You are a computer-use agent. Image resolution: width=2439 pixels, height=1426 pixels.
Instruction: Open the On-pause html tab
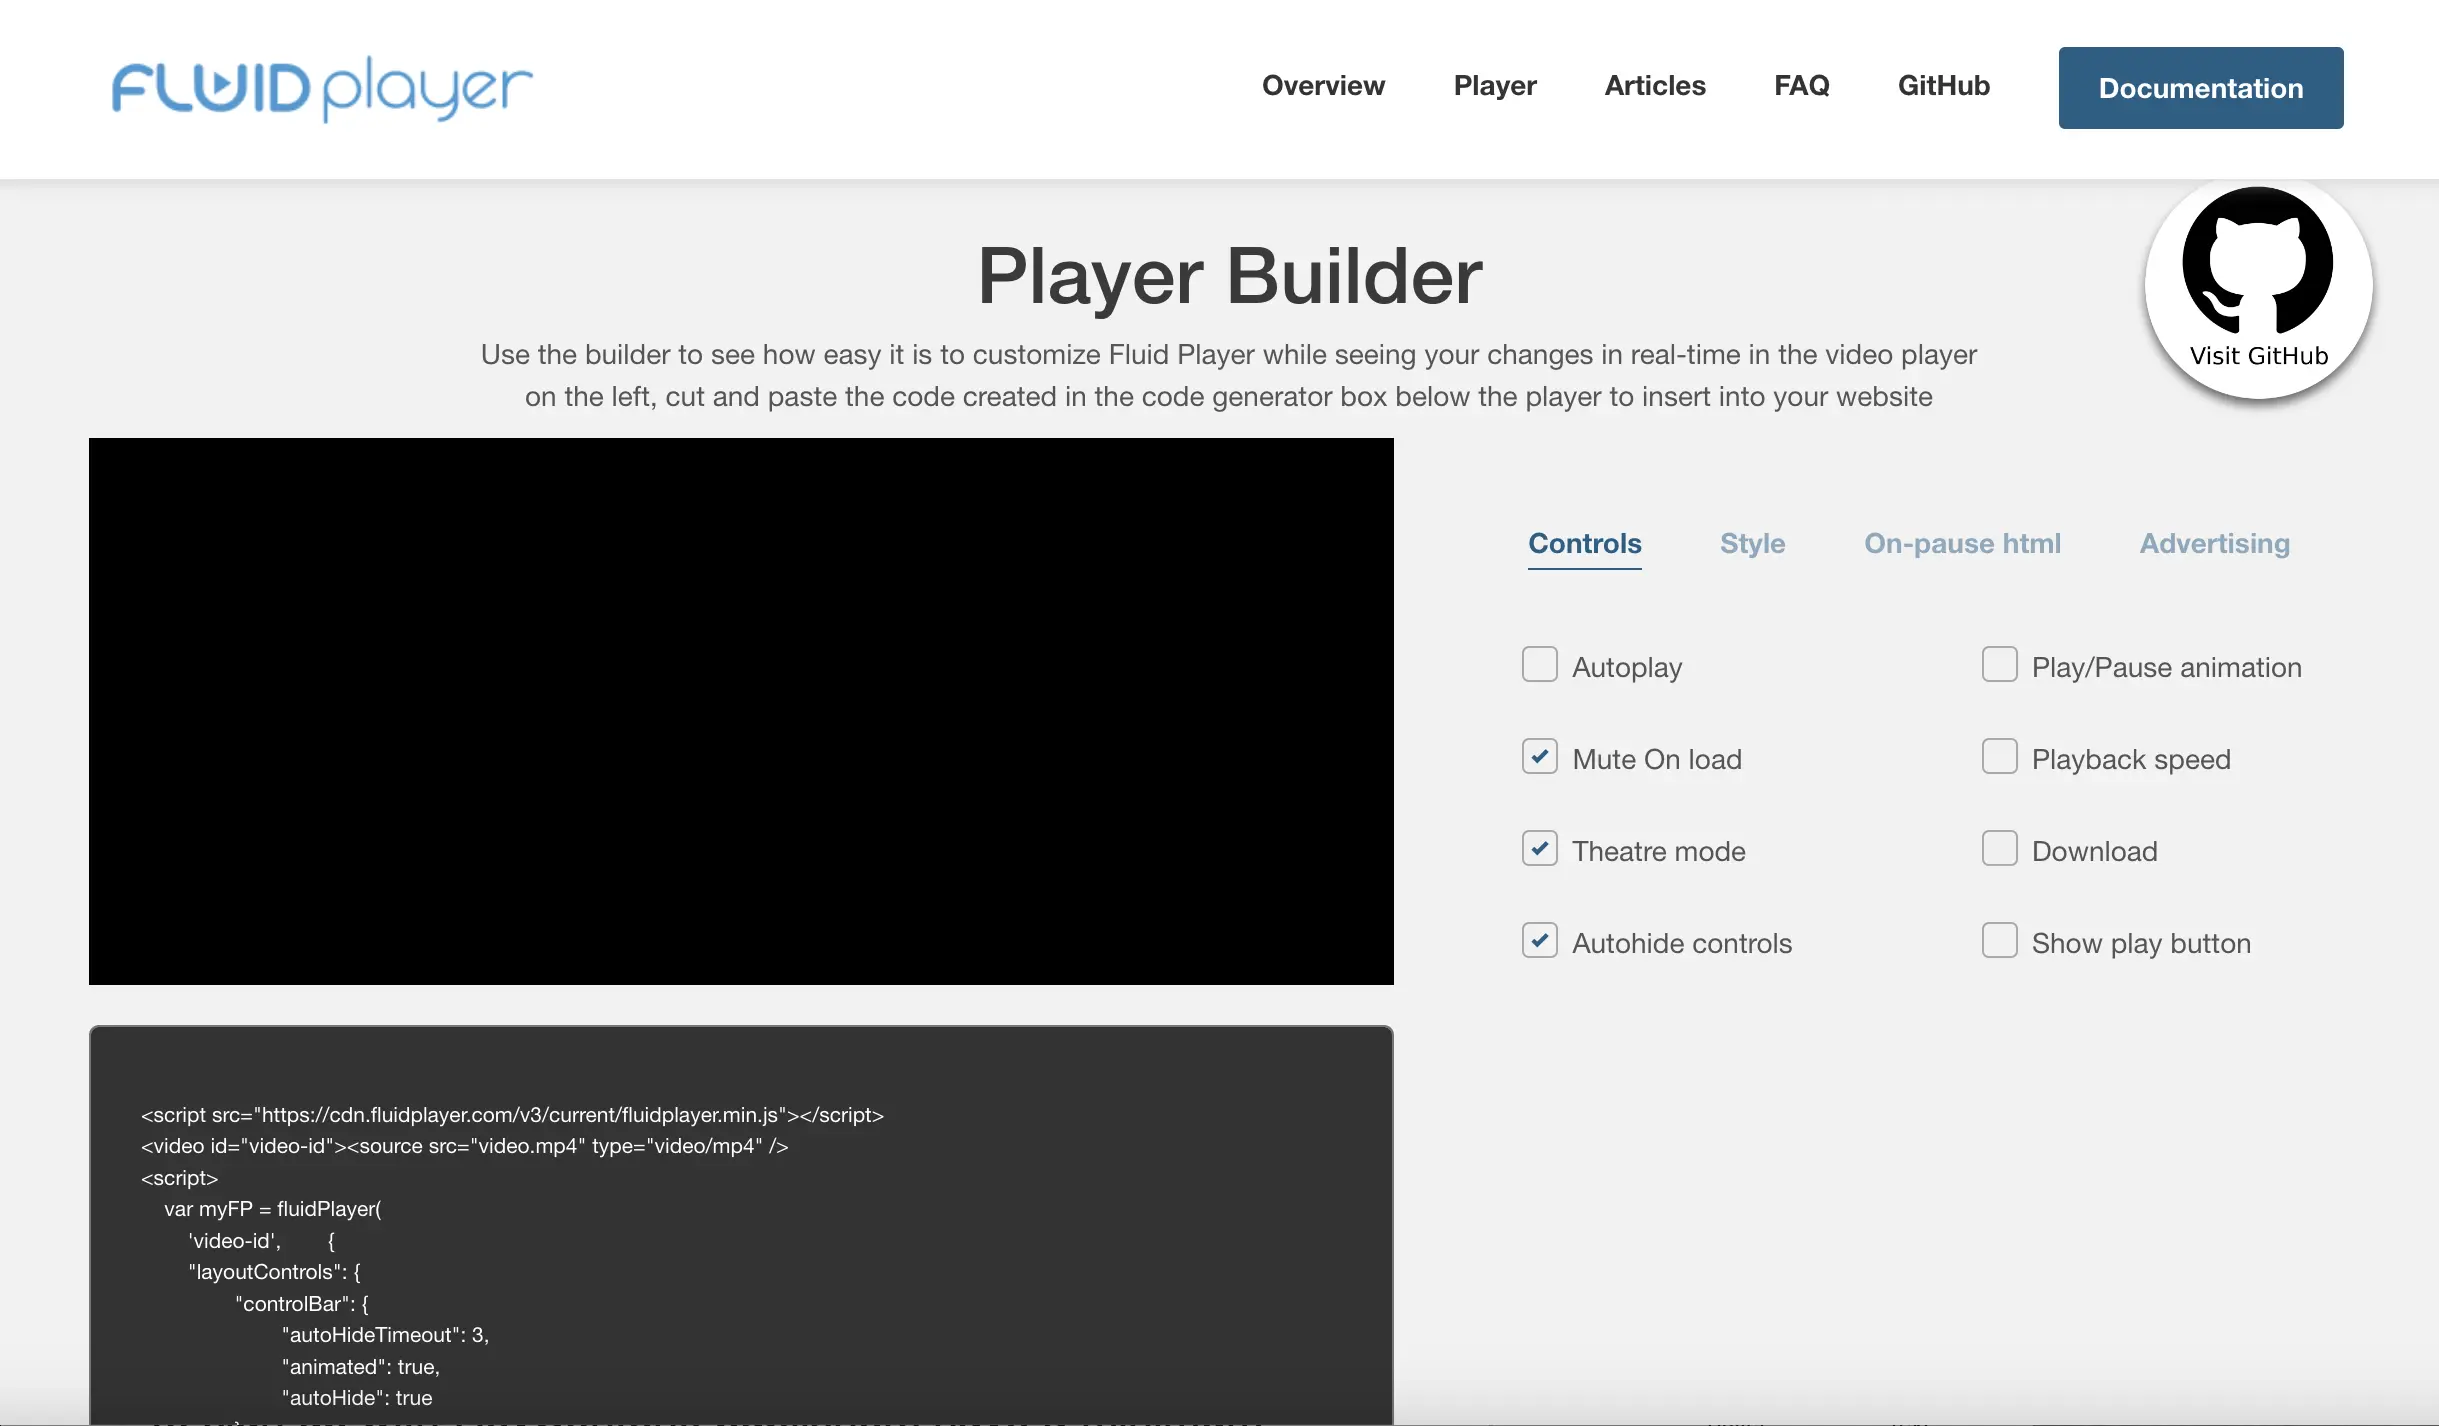1962,543
